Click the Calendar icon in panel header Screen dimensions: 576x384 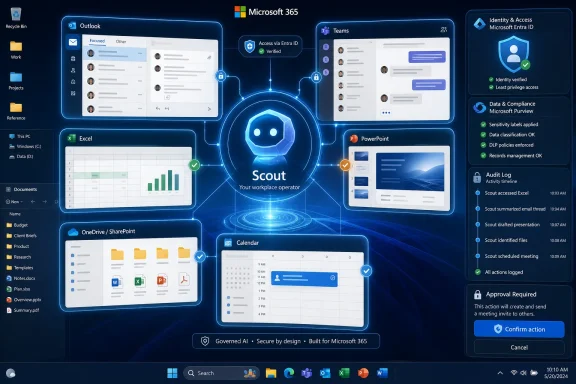pyautogui.click(x=228, y=243)
